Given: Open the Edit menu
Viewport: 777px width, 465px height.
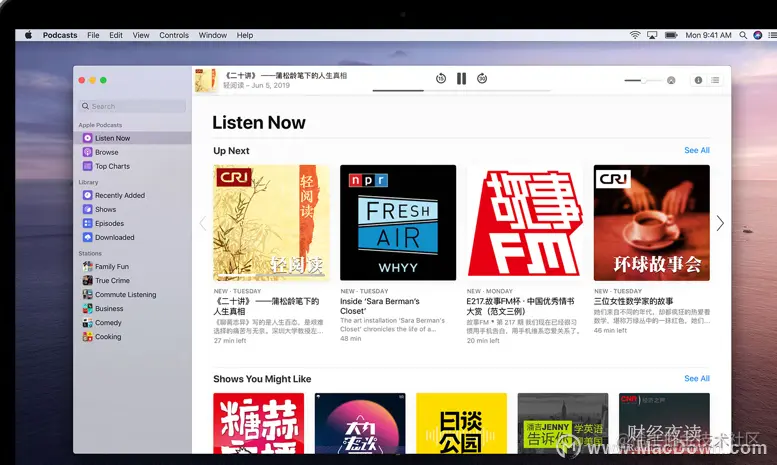Looking at the screenshot, I should (x=116, y=35).
